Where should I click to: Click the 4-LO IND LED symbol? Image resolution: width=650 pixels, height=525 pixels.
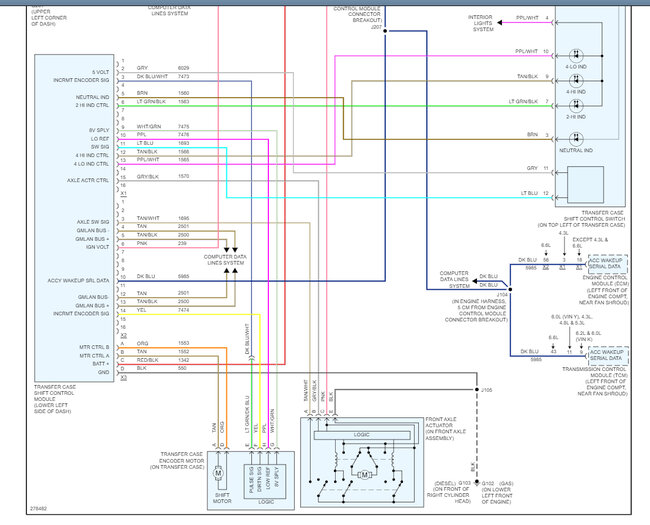(x=576, y=56)
